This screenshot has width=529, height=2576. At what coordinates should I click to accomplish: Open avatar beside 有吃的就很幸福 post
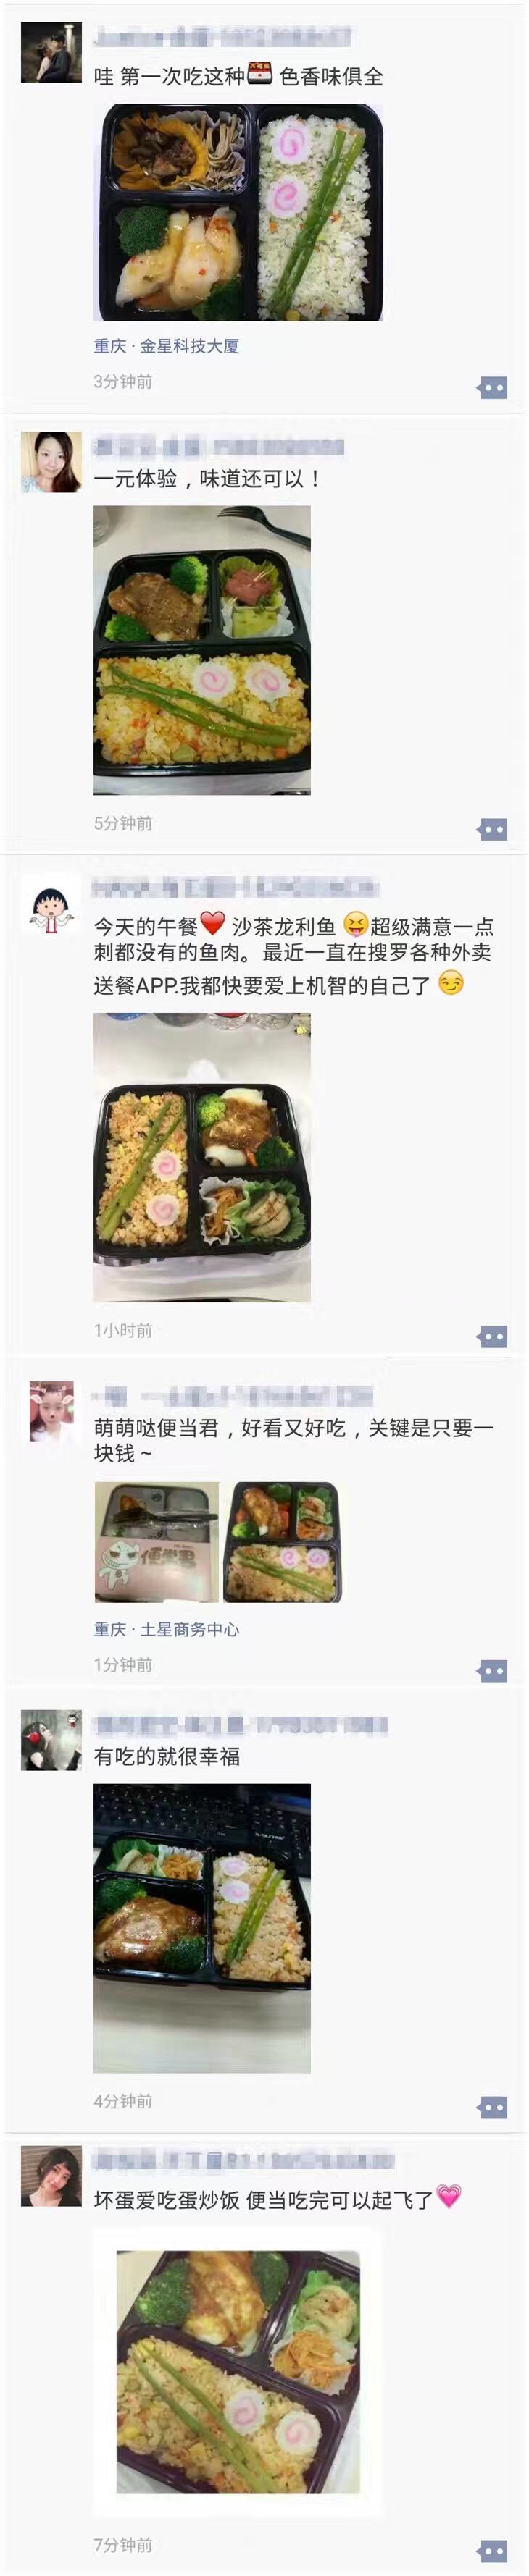pos(51,1740)
